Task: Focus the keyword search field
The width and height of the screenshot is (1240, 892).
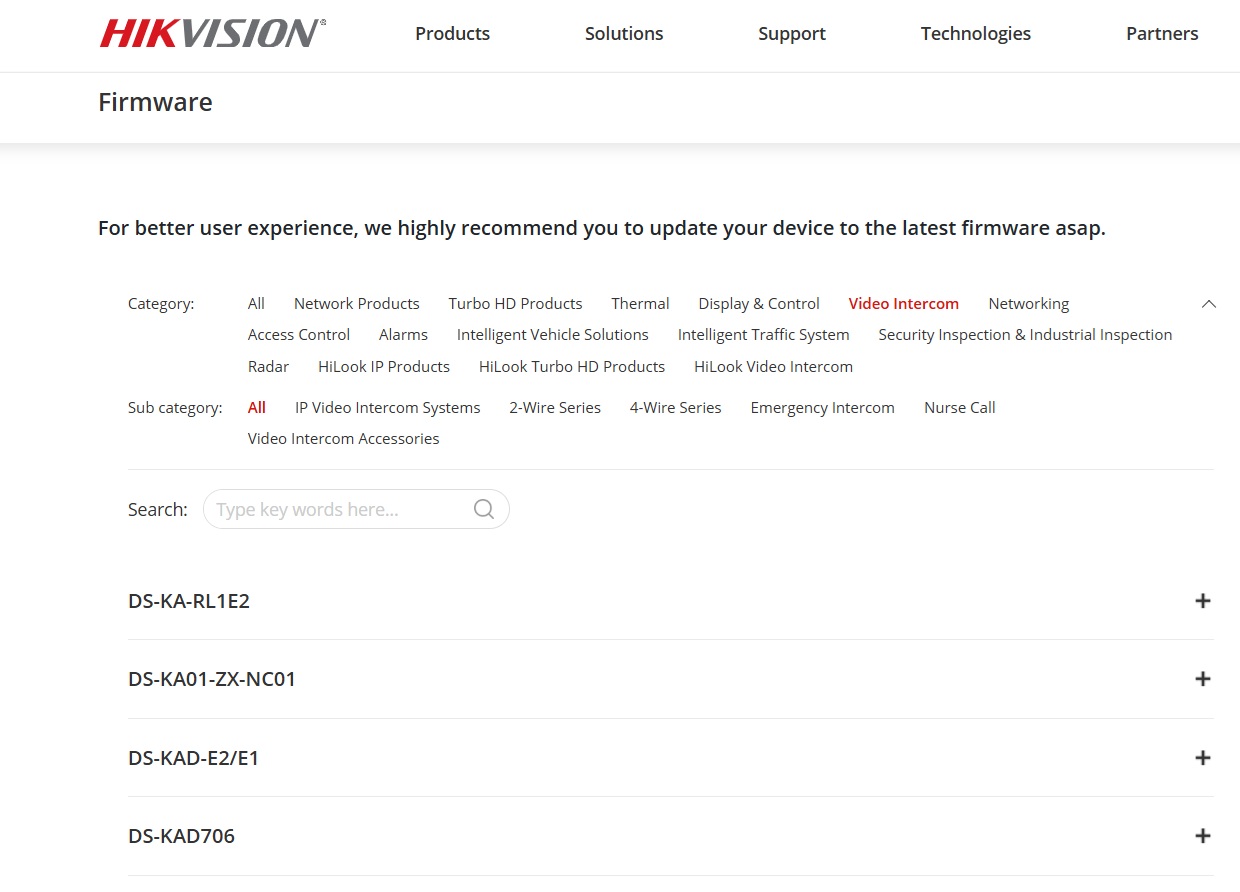Action: [x=356, y=509]
